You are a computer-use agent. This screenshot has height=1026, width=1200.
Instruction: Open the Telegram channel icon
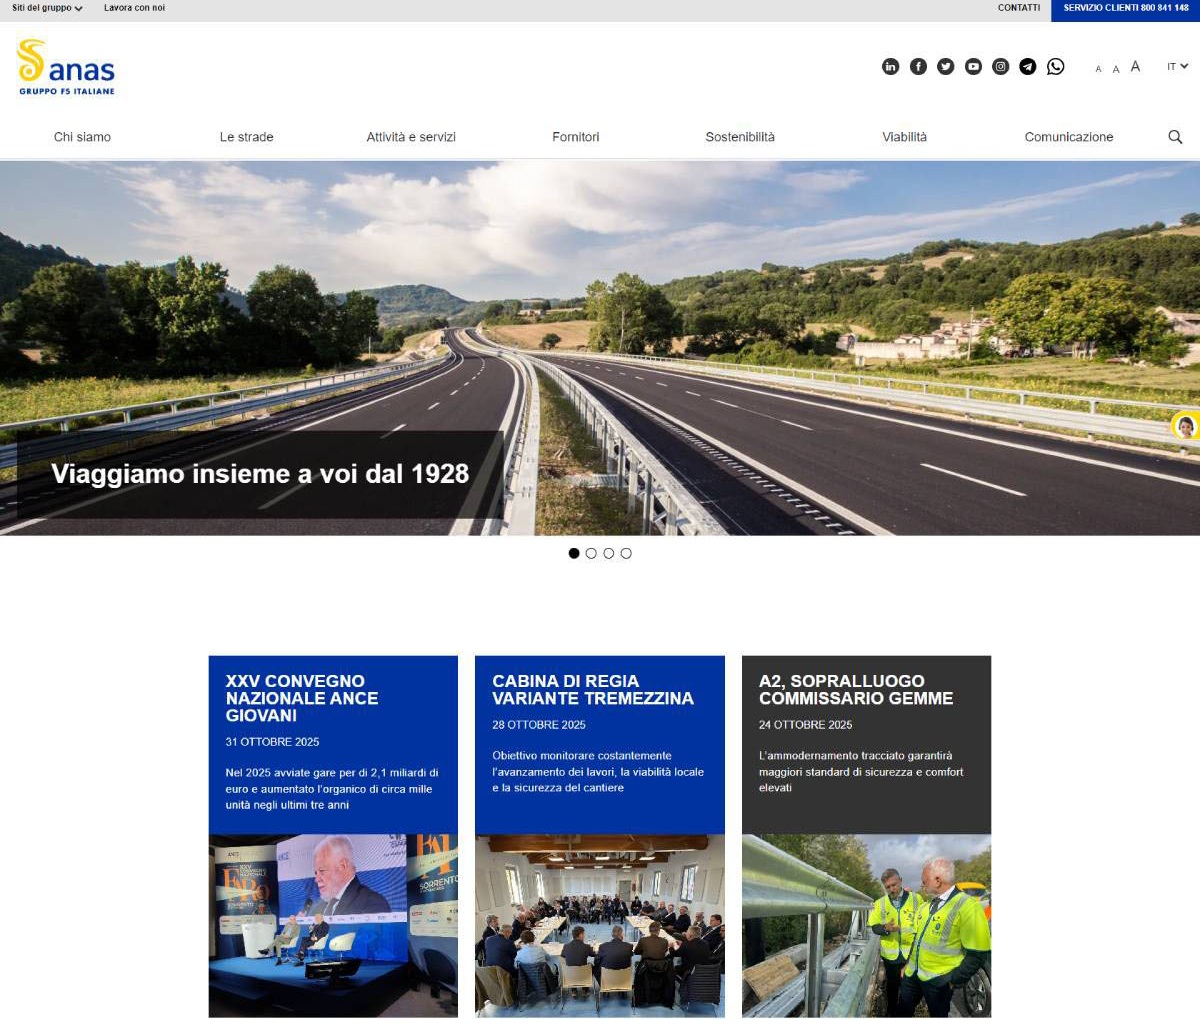[x=1028, y=66]
